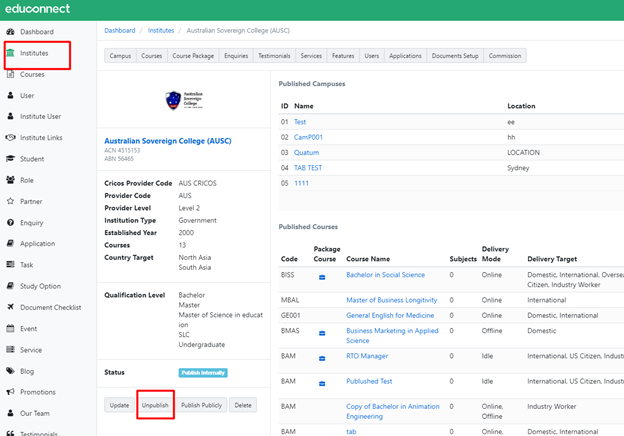Click the Student graduation cap icon
The image size is (624, 436).
point(10,159)
